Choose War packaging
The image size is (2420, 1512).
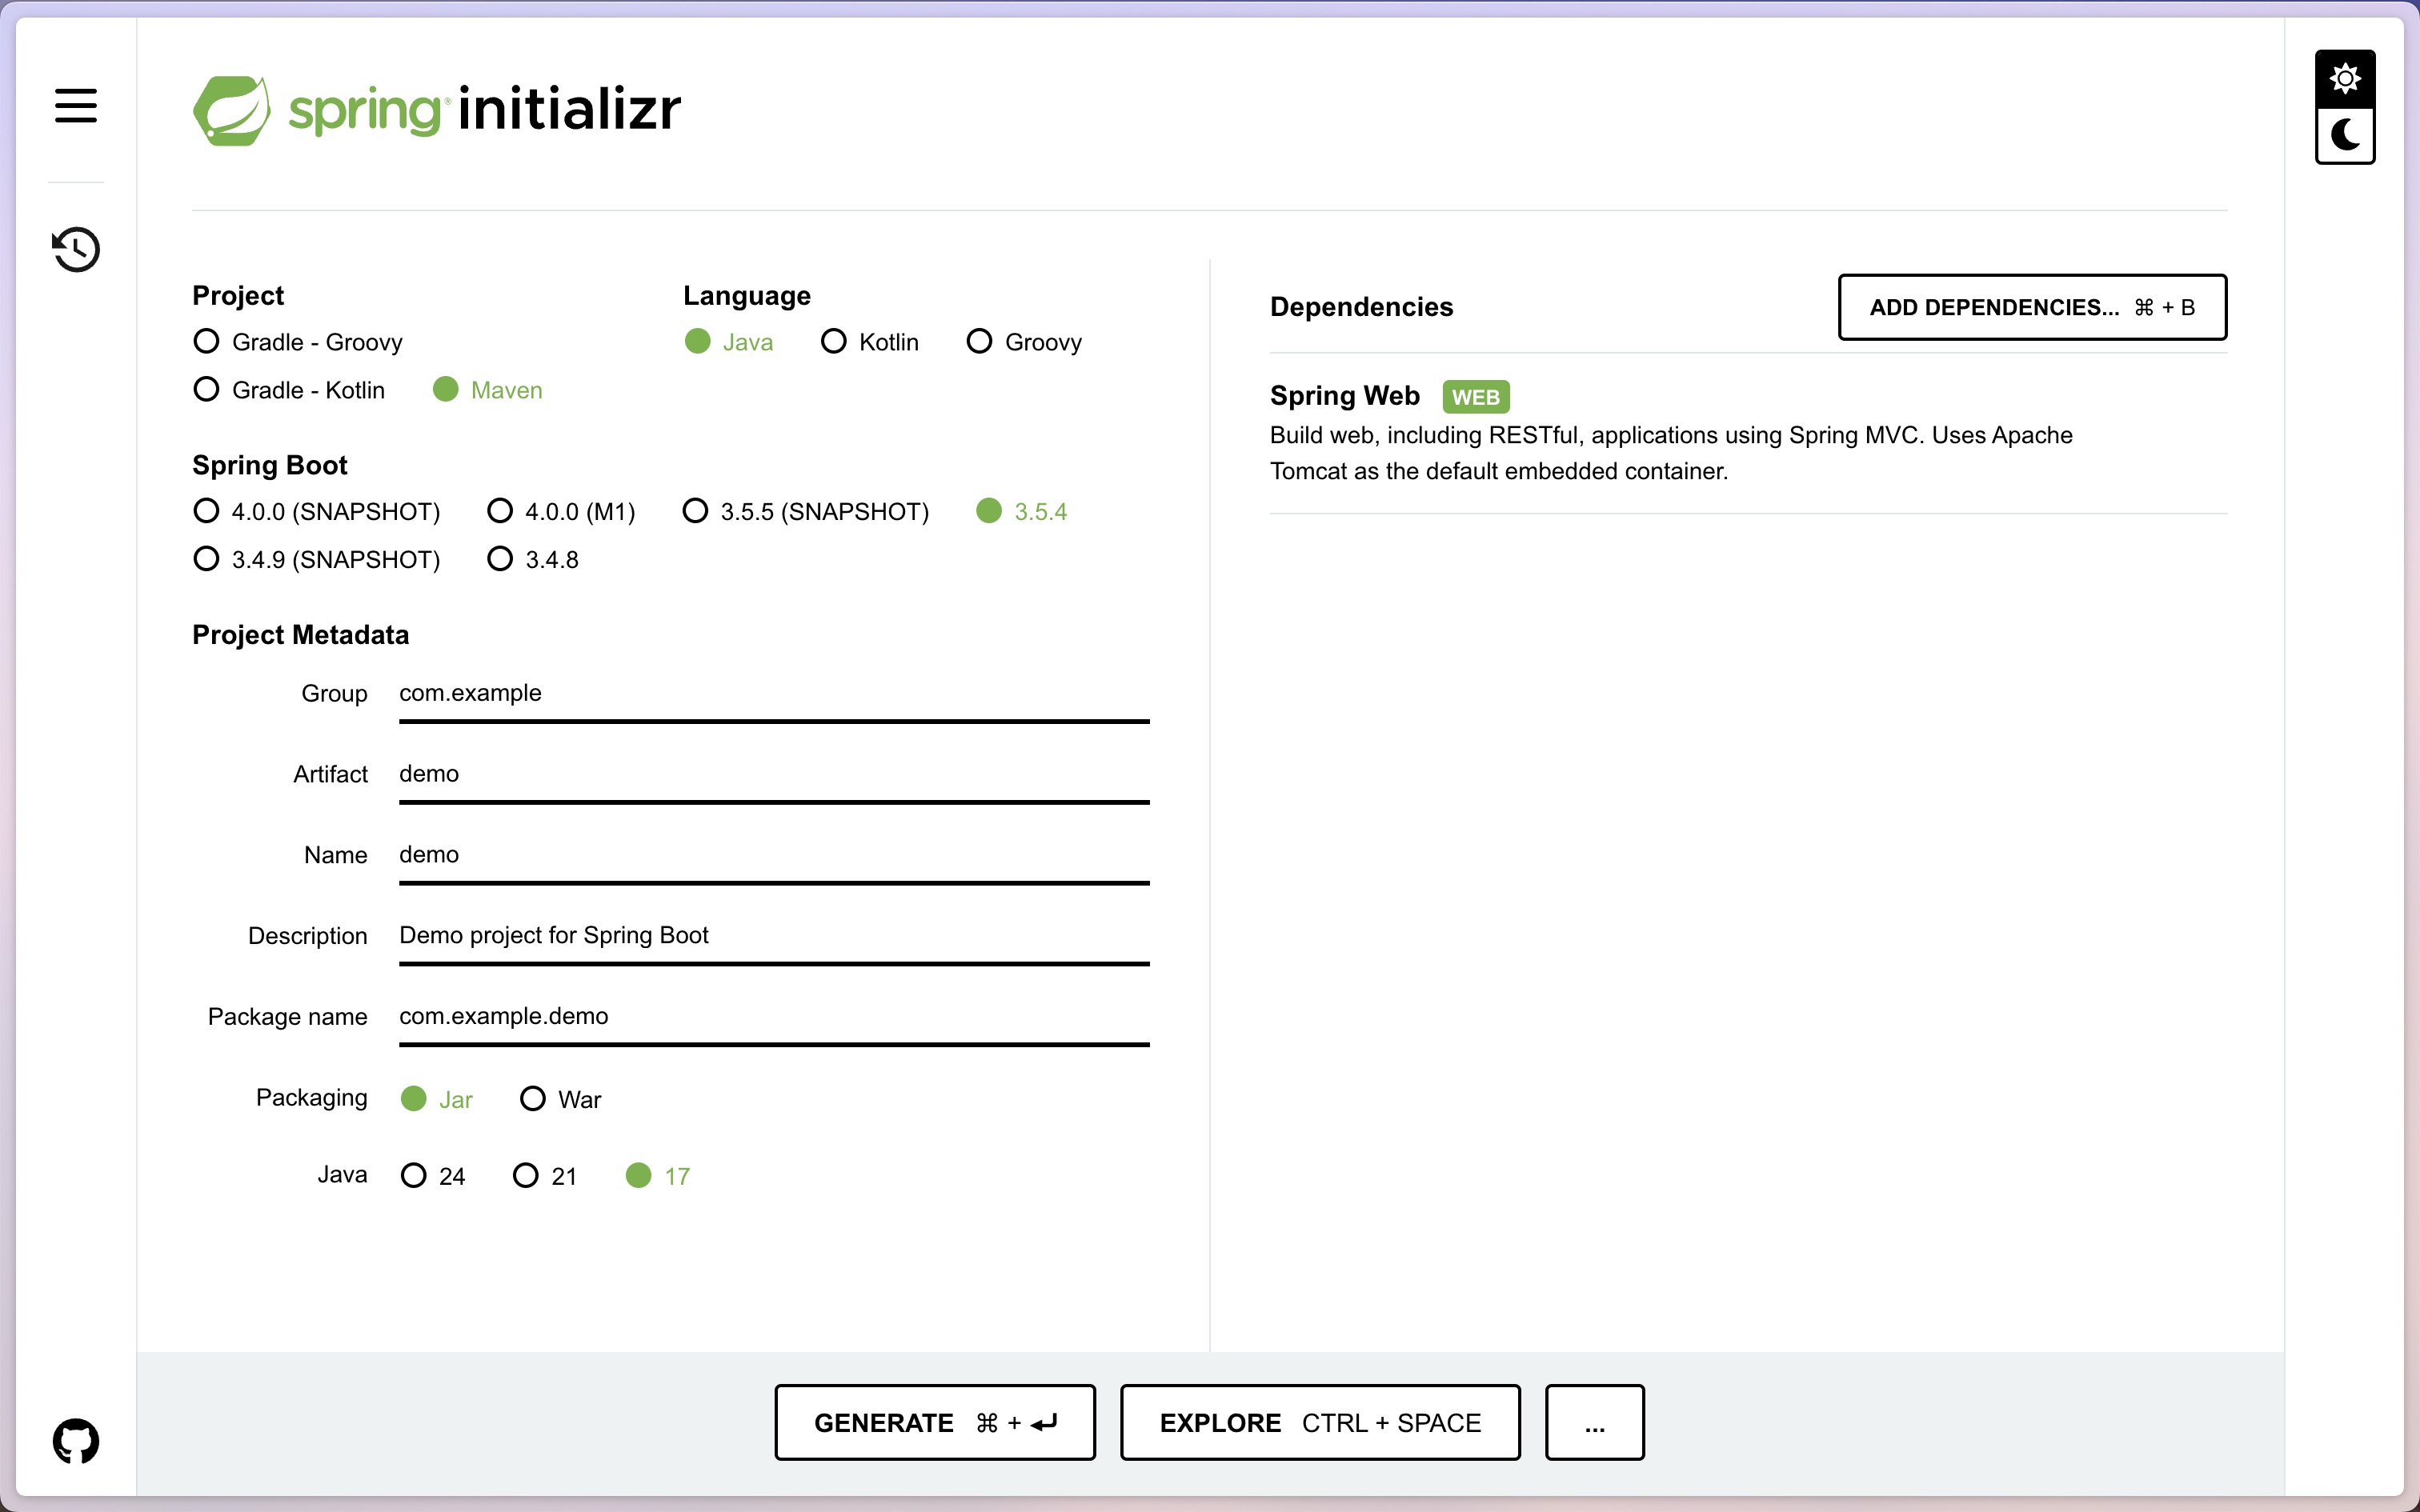pyautogui.click(x=561, y=1099)
